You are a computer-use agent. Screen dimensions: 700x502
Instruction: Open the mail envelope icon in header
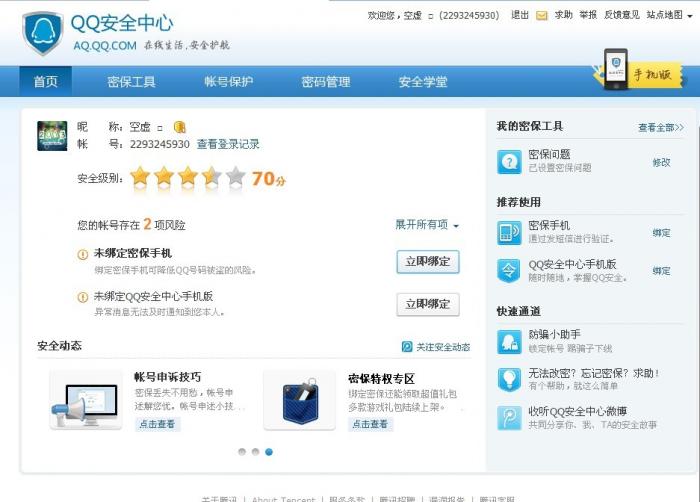tap(542, 16)
